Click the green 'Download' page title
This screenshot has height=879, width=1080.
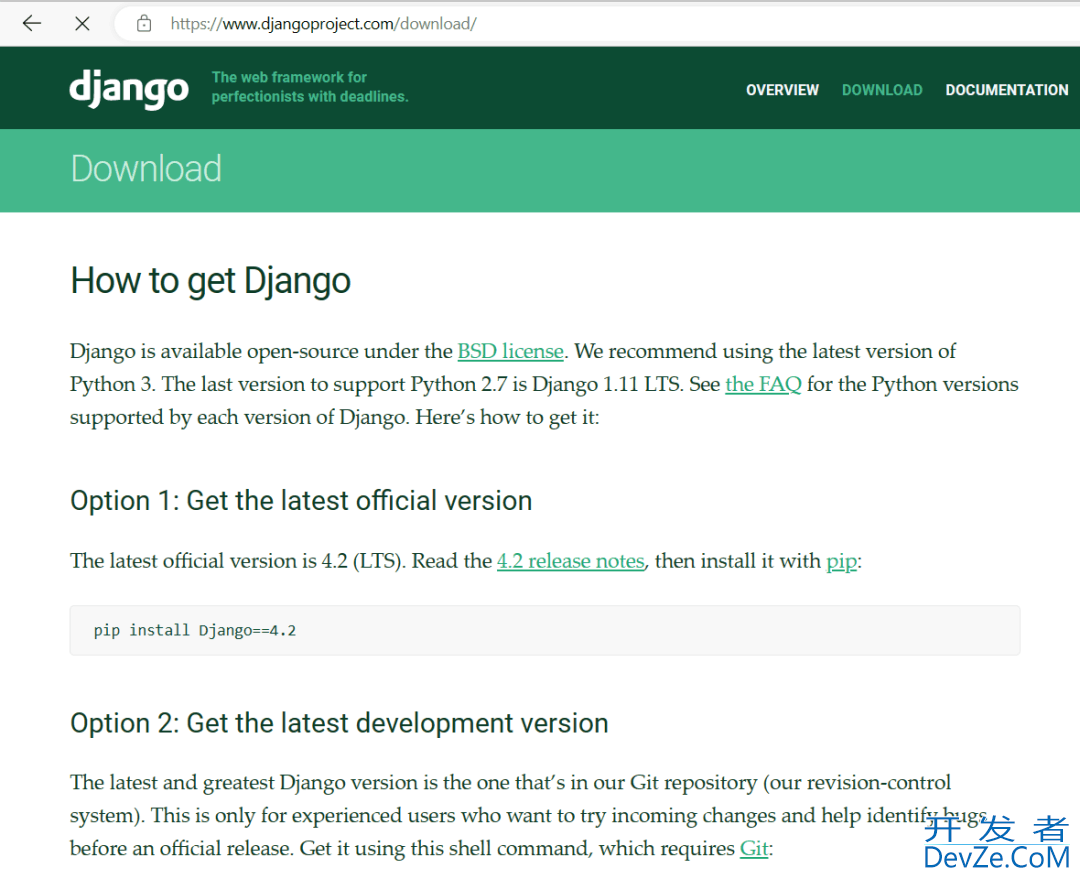pos(146,169)
